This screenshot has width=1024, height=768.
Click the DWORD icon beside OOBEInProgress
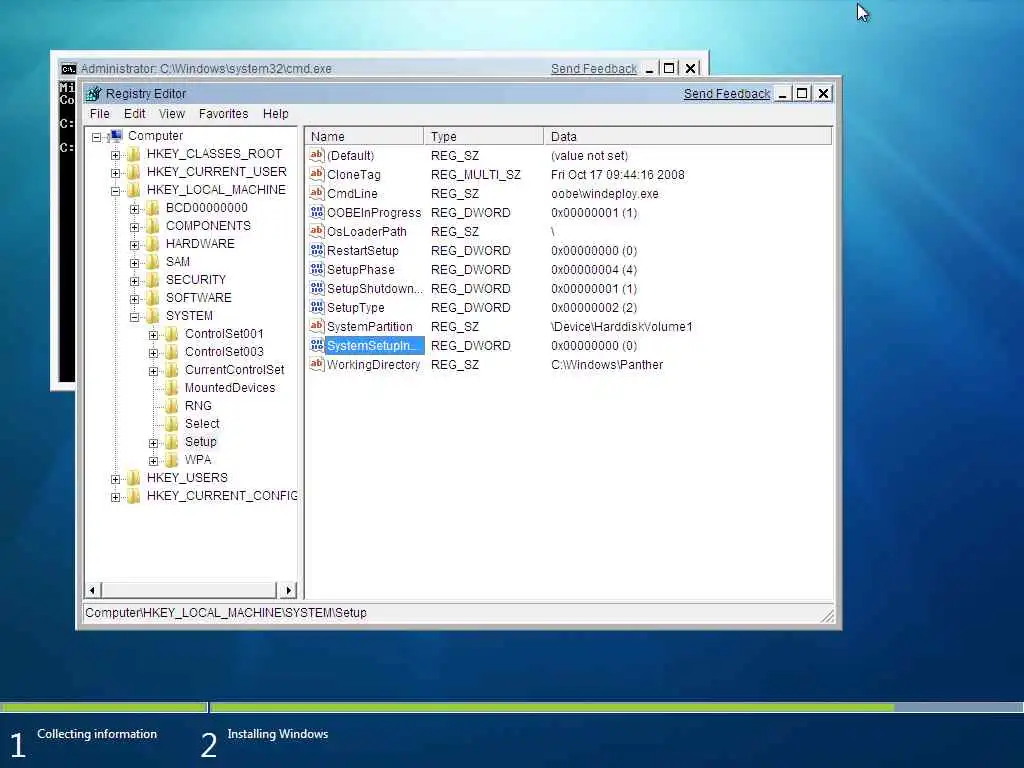click(x=317, y=212)
